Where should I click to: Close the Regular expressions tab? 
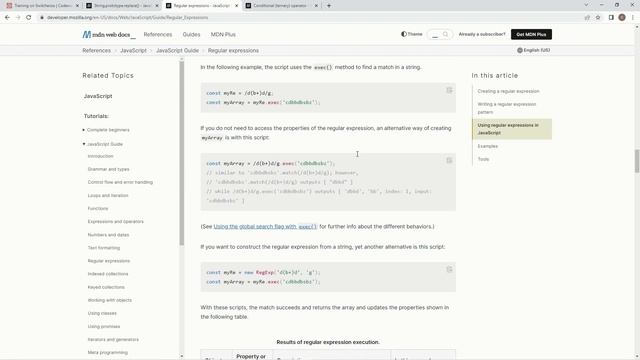(236, 6)
